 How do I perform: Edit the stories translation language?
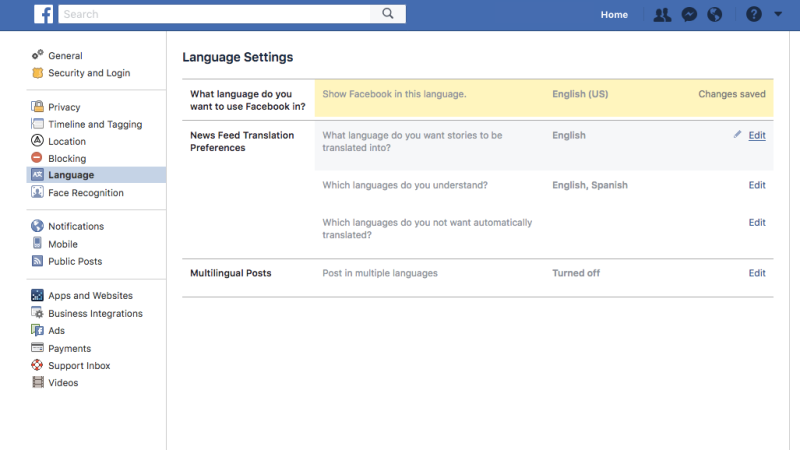[757, 135]
